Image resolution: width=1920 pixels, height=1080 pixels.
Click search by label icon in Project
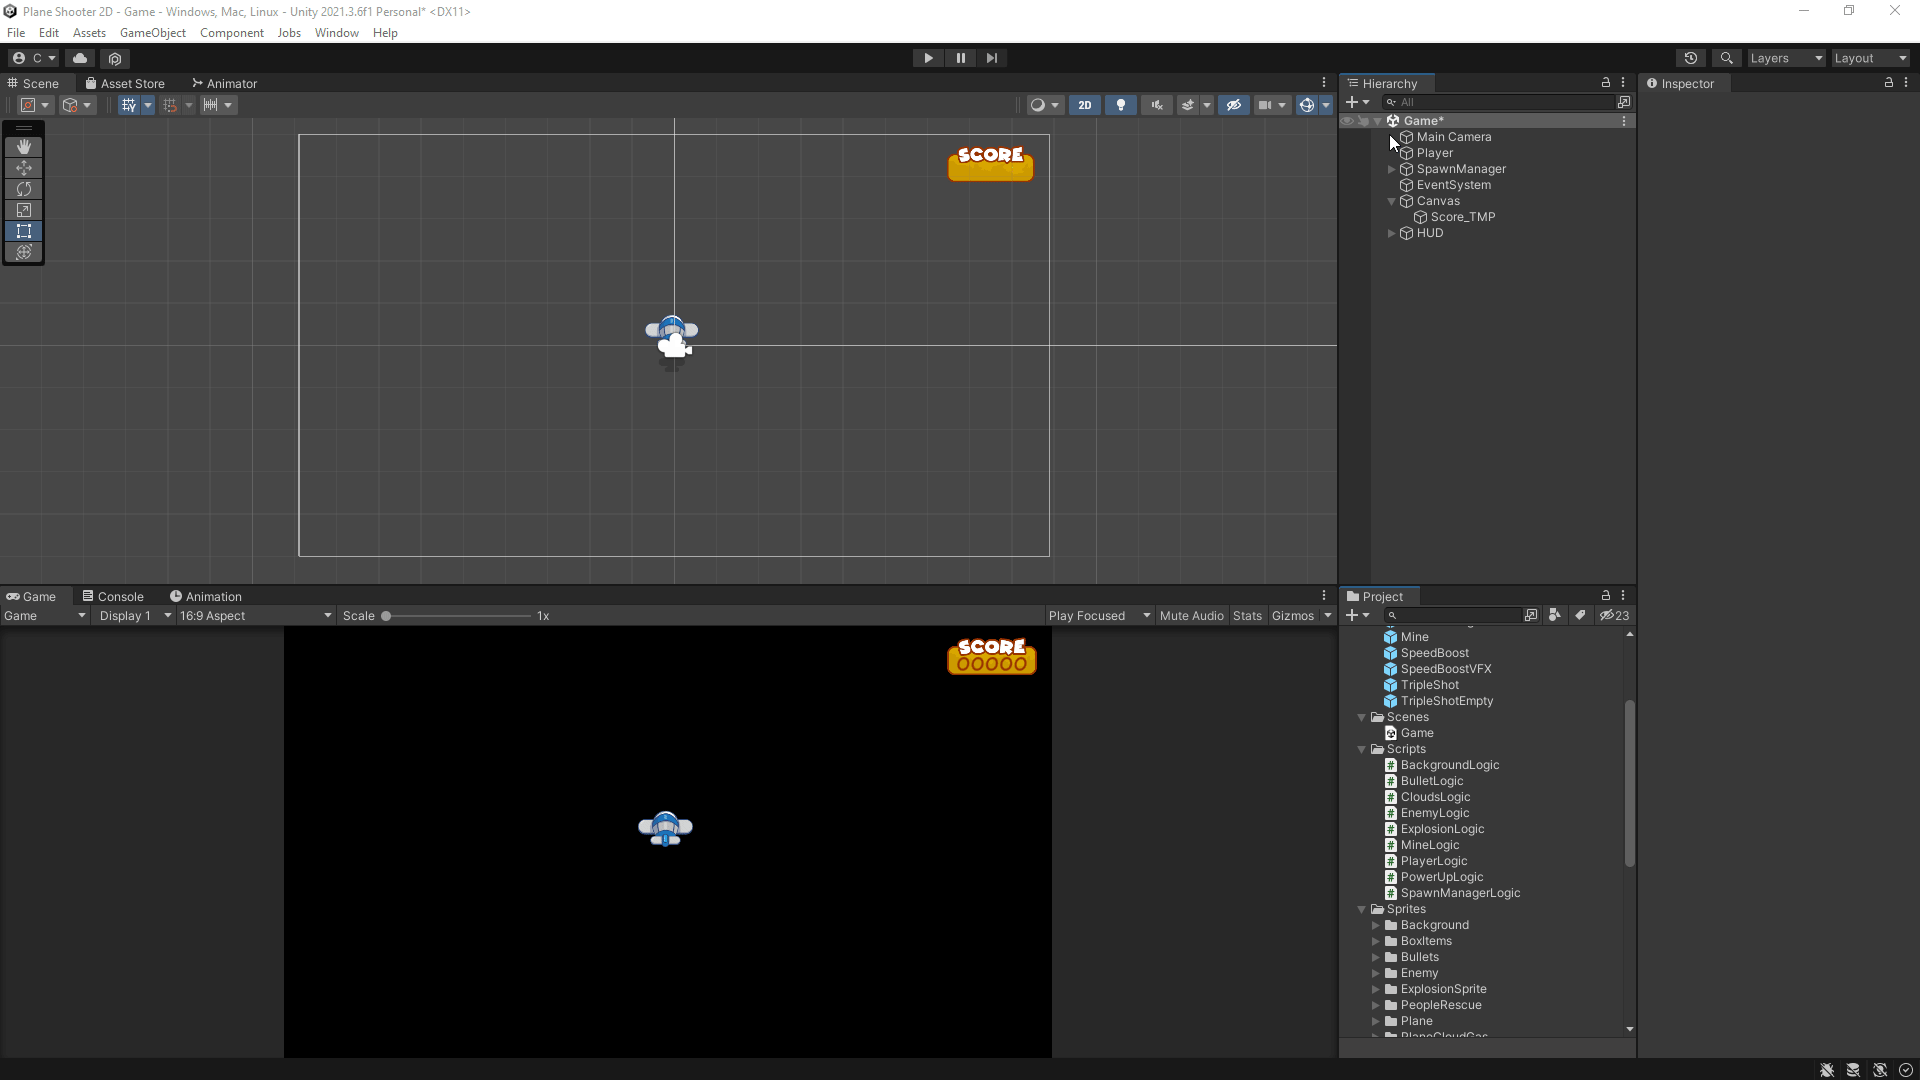[x=1581, y=615]
